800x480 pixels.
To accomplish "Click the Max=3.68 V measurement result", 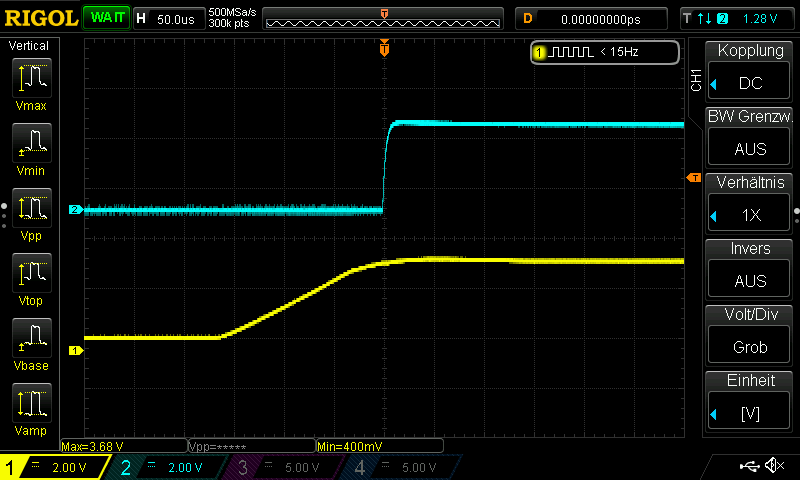I will pos(123,446).
